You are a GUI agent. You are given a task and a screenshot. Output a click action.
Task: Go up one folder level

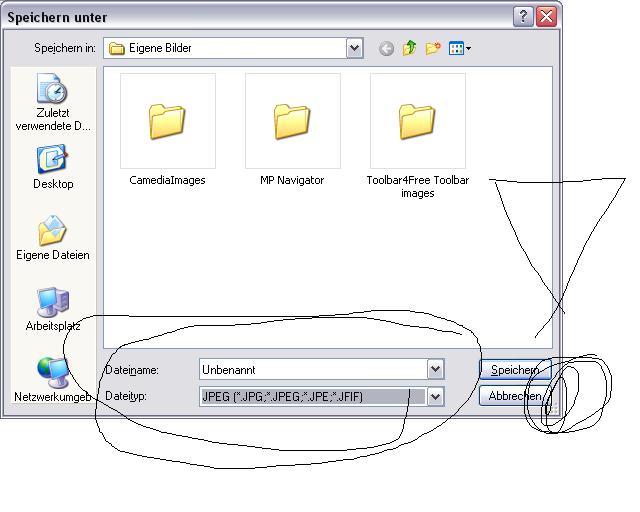(410, 48)
